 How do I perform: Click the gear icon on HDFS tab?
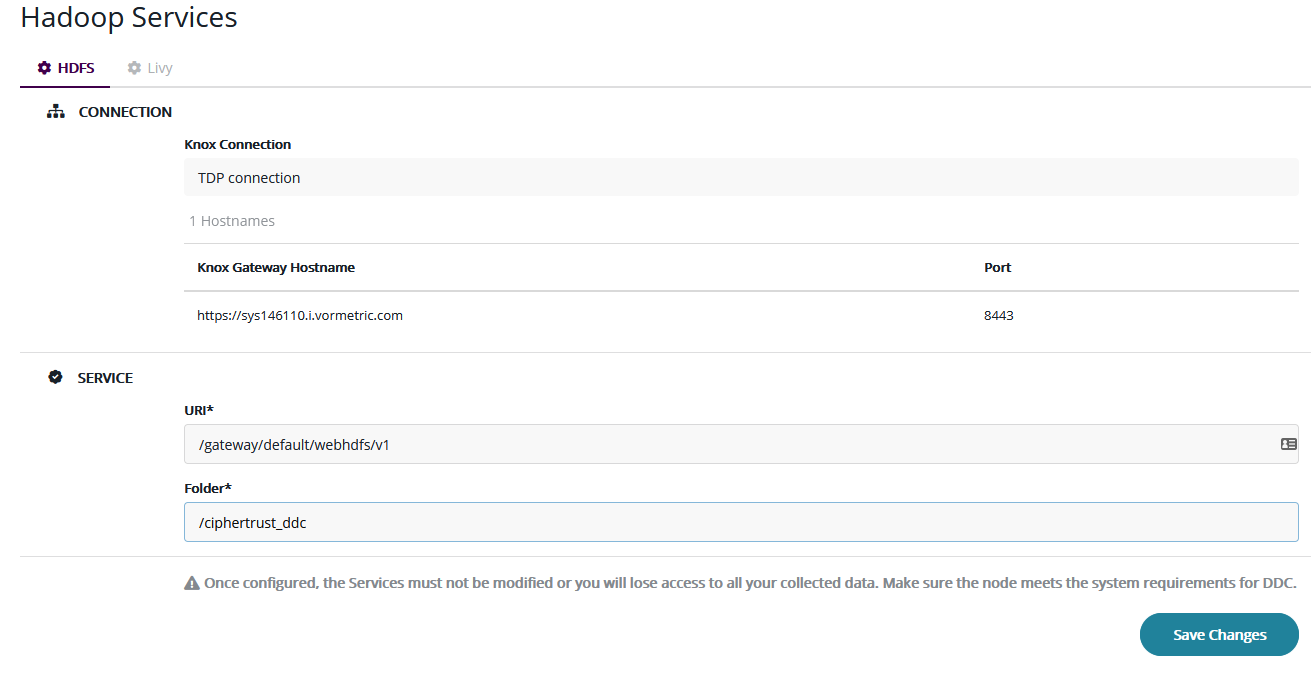(x=44, y=68)
